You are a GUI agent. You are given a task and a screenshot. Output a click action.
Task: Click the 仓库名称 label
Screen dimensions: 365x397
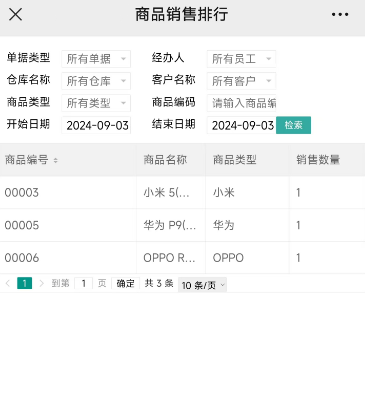tap(28, 80)
